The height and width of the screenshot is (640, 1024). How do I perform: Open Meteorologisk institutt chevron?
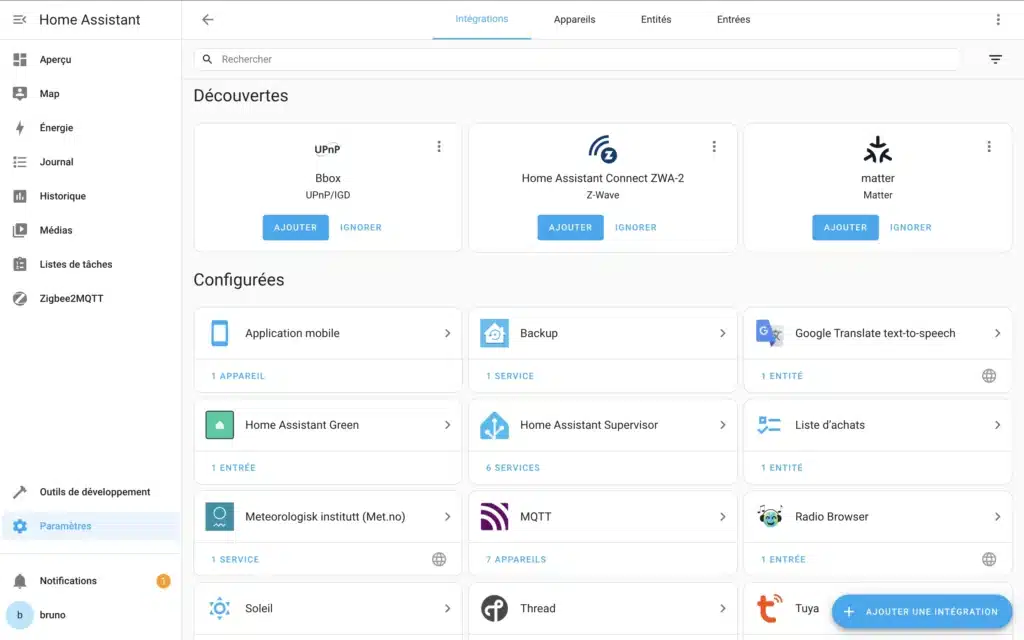tap(447, 517)
